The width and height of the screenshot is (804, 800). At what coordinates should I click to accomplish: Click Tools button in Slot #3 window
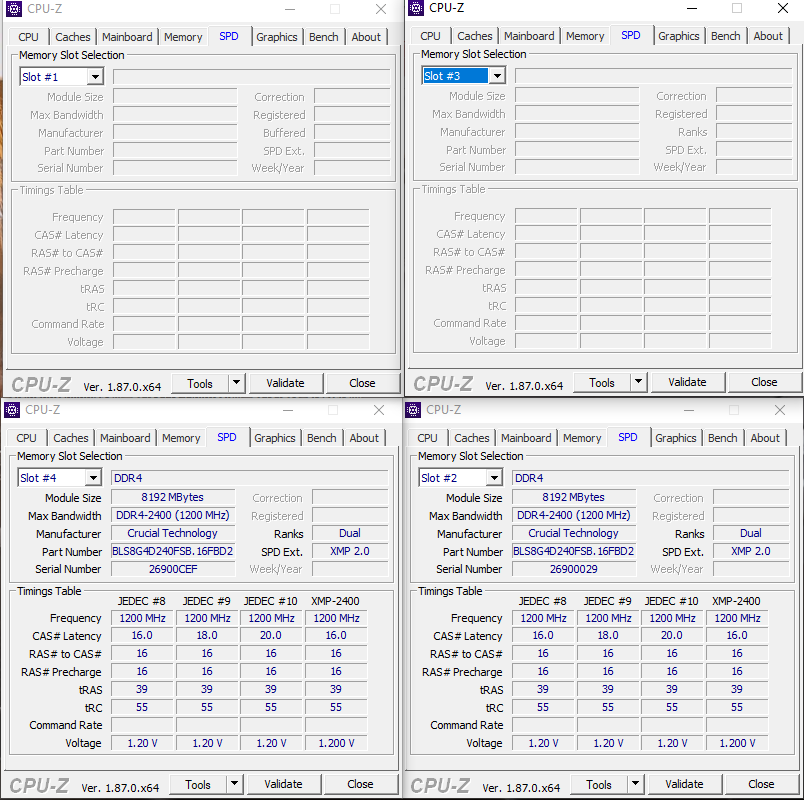[x=602, y=382]
